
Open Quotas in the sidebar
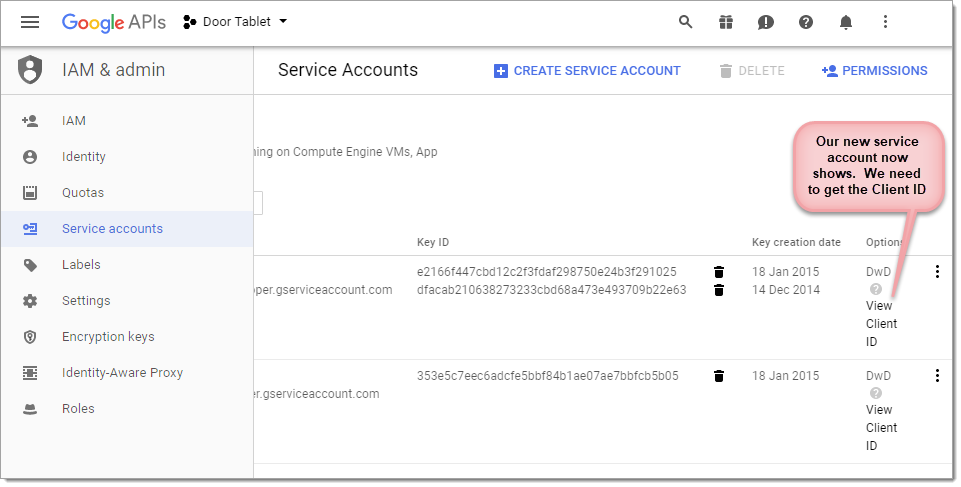[127, 192]
